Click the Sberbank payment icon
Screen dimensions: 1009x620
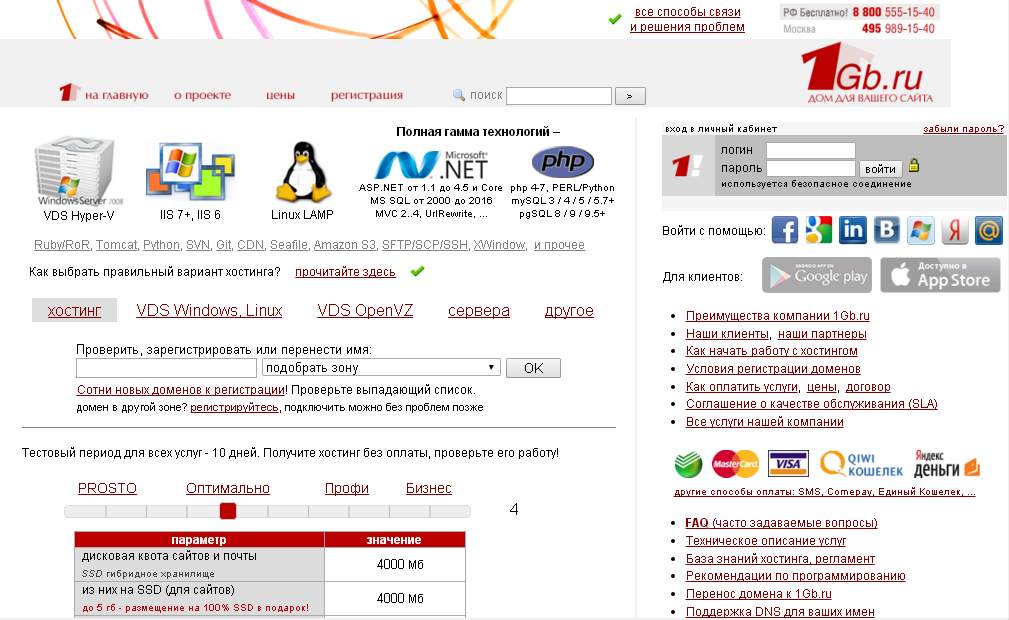689,464
